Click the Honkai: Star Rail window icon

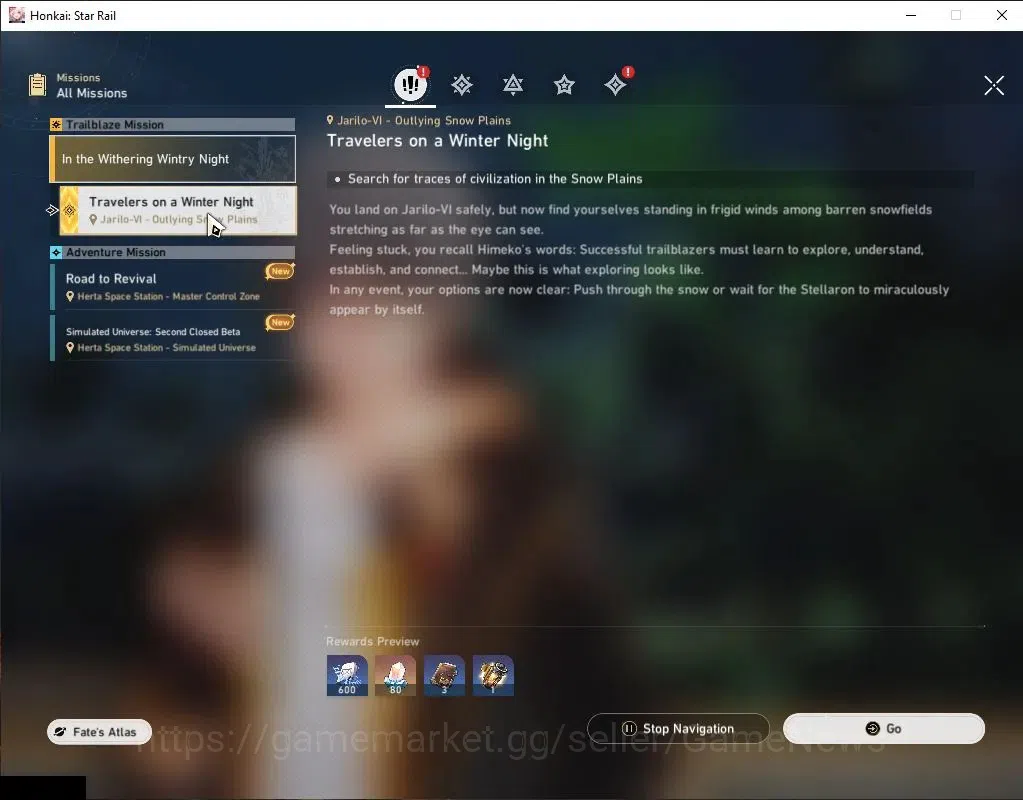pyautogui.click(x=16, y=15)
